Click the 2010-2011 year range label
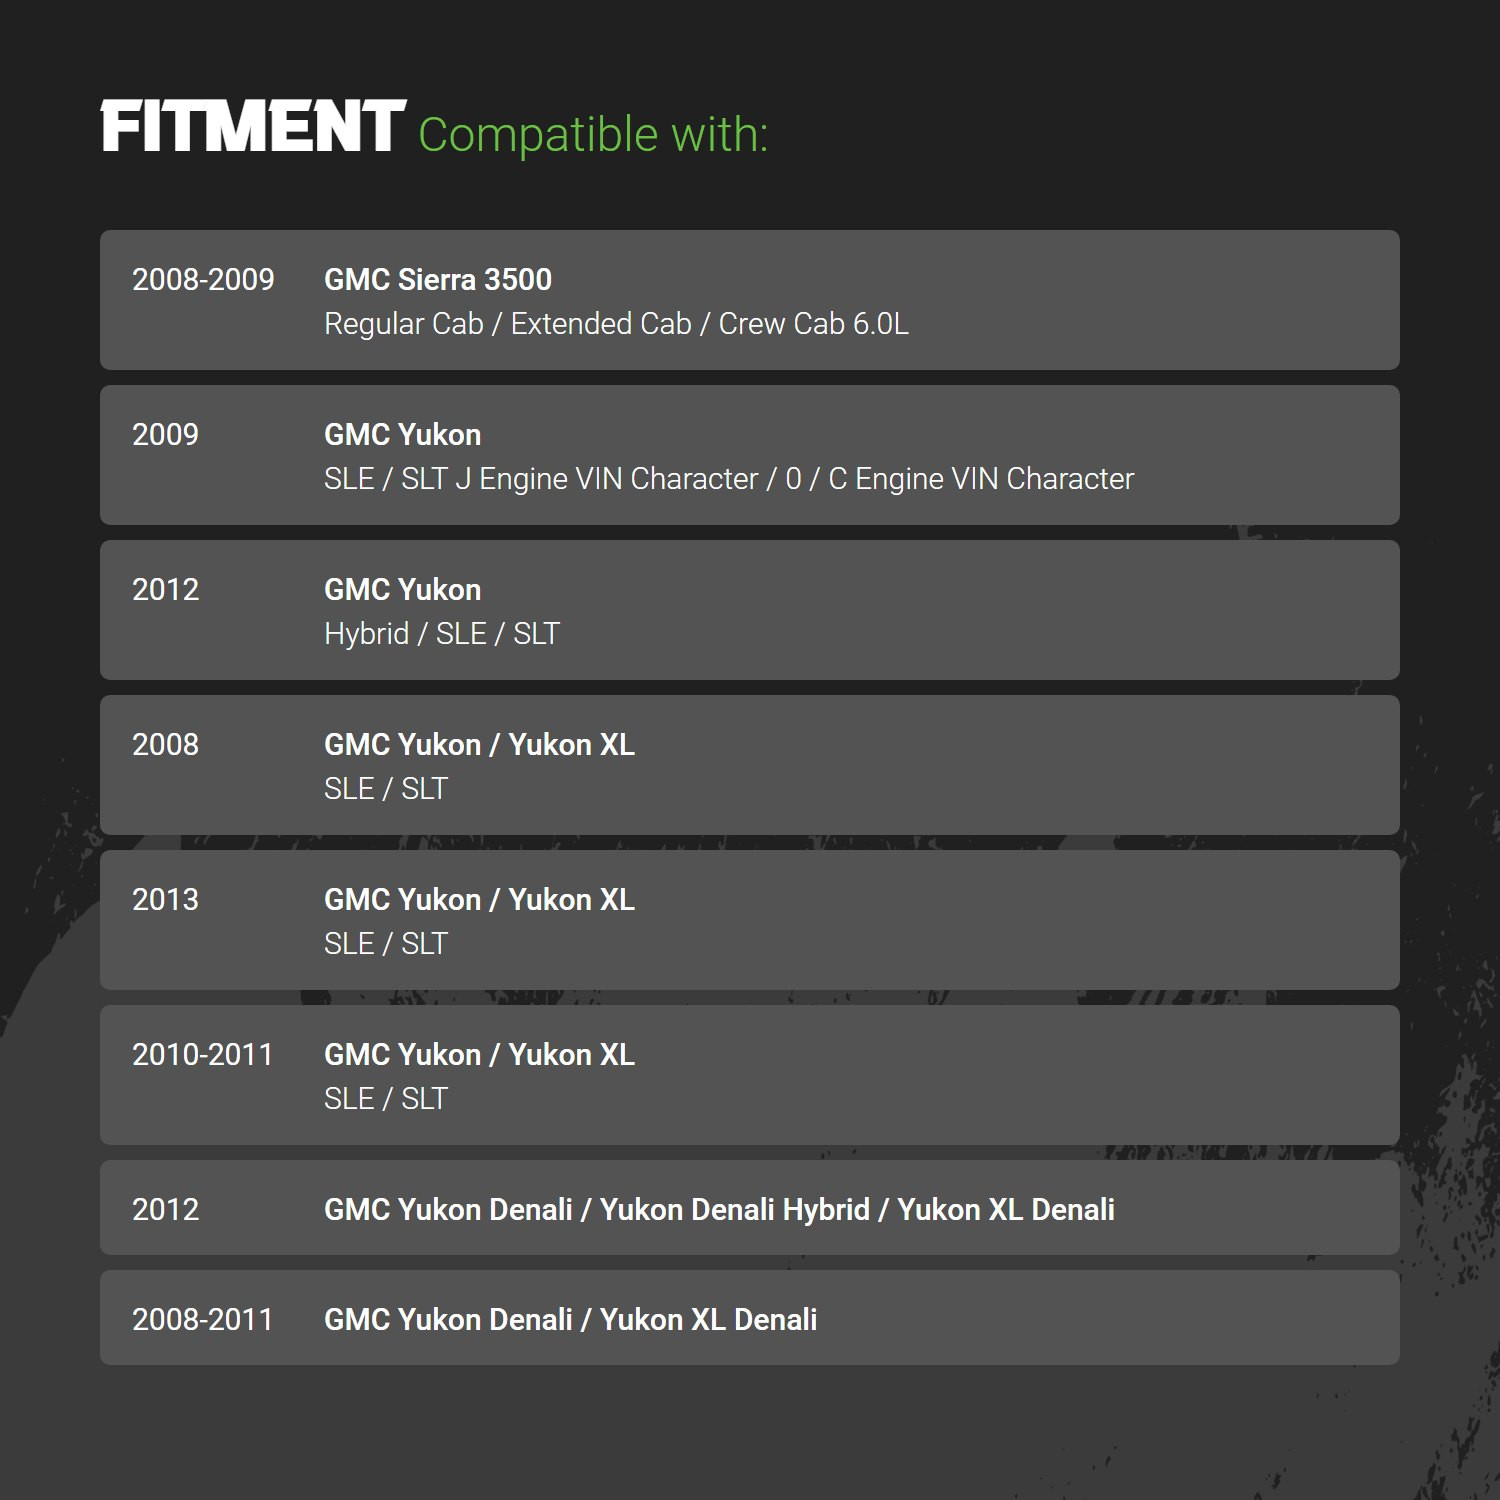Viewport: 1500px width, 1500px height. (203, 1055)
